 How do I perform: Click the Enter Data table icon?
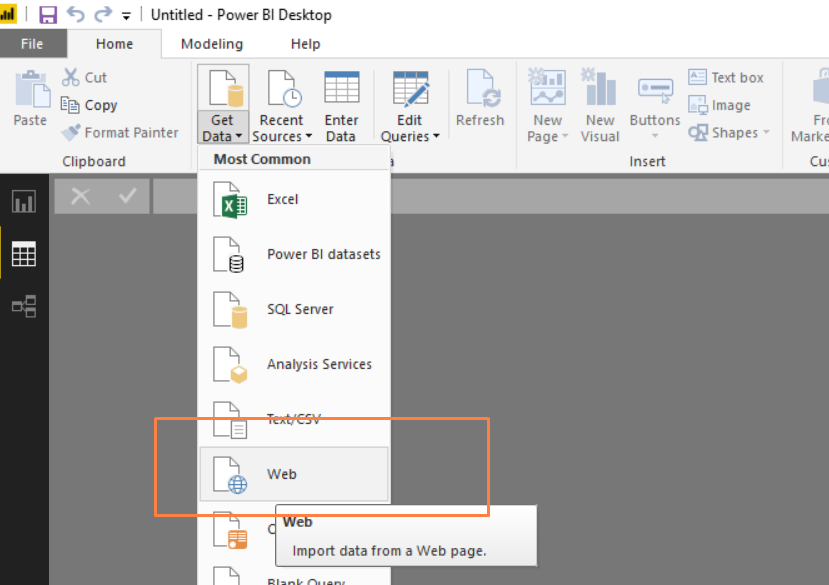click(342, 87)
